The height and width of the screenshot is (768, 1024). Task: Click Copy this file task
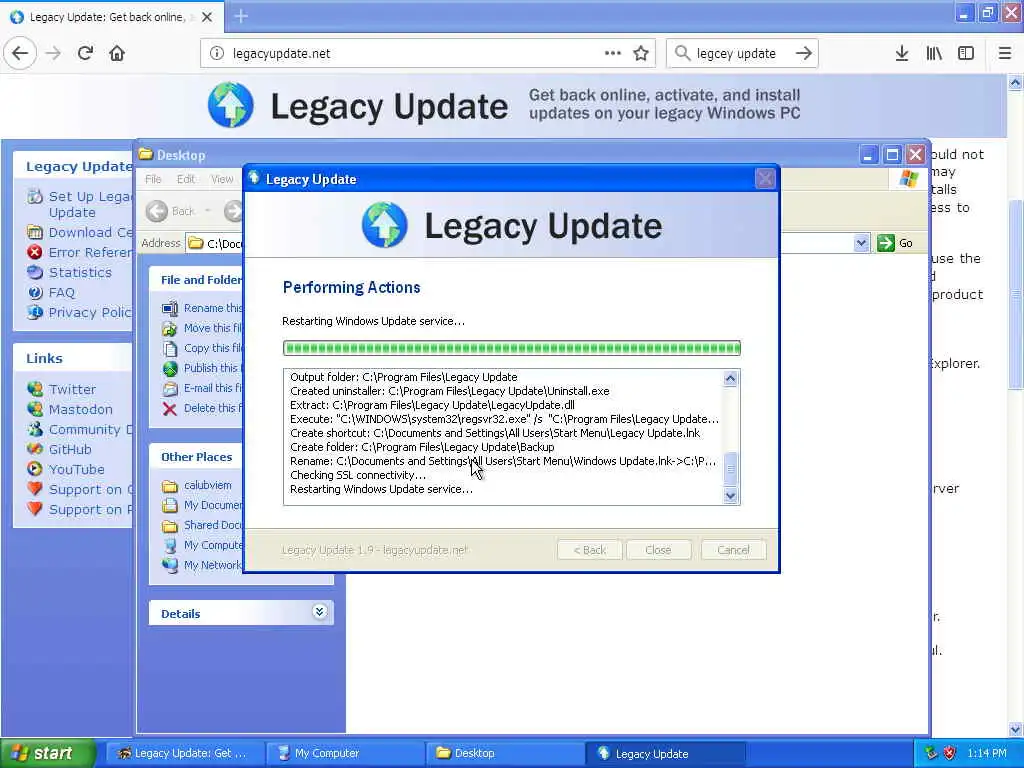click(x=202, y=348)
